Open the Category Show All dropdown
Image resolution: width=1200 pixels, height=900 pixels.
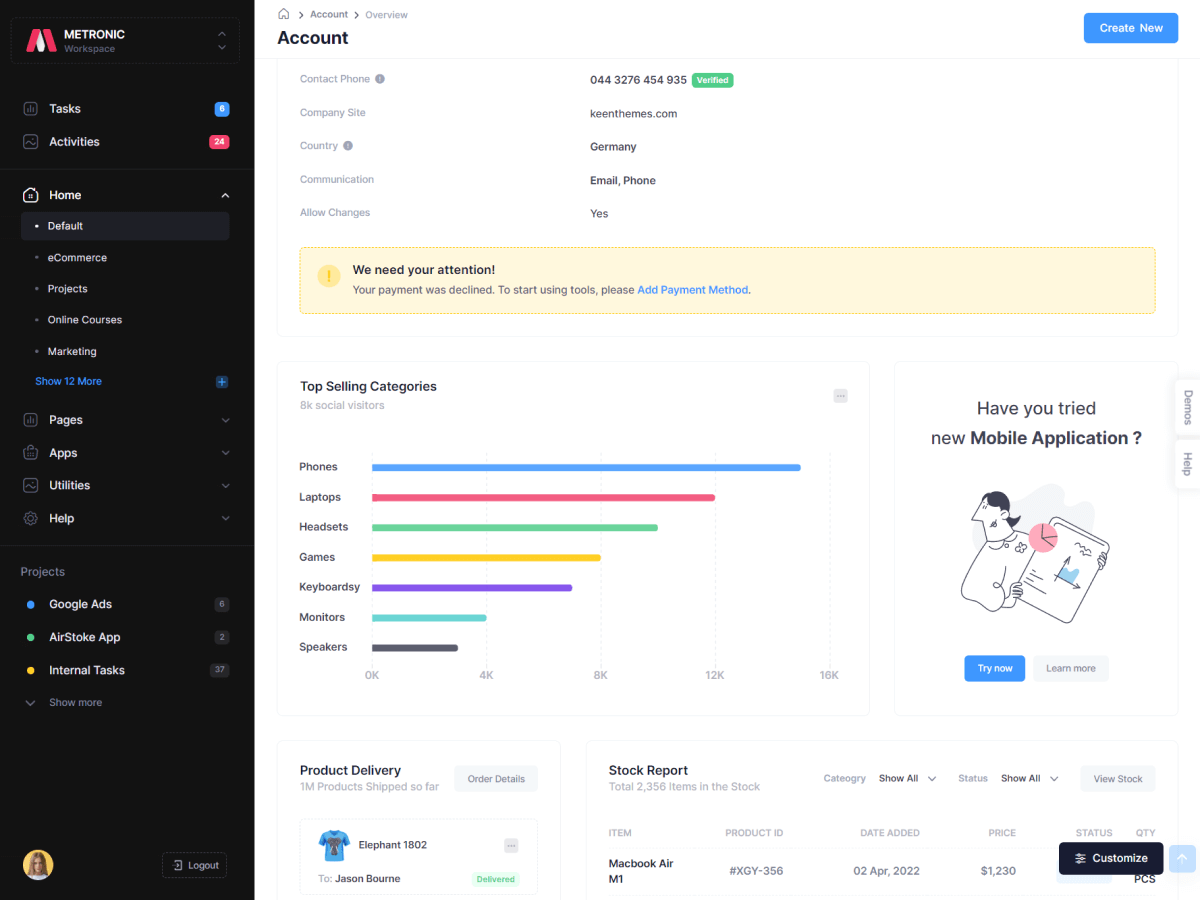click(x=907, y=779)
